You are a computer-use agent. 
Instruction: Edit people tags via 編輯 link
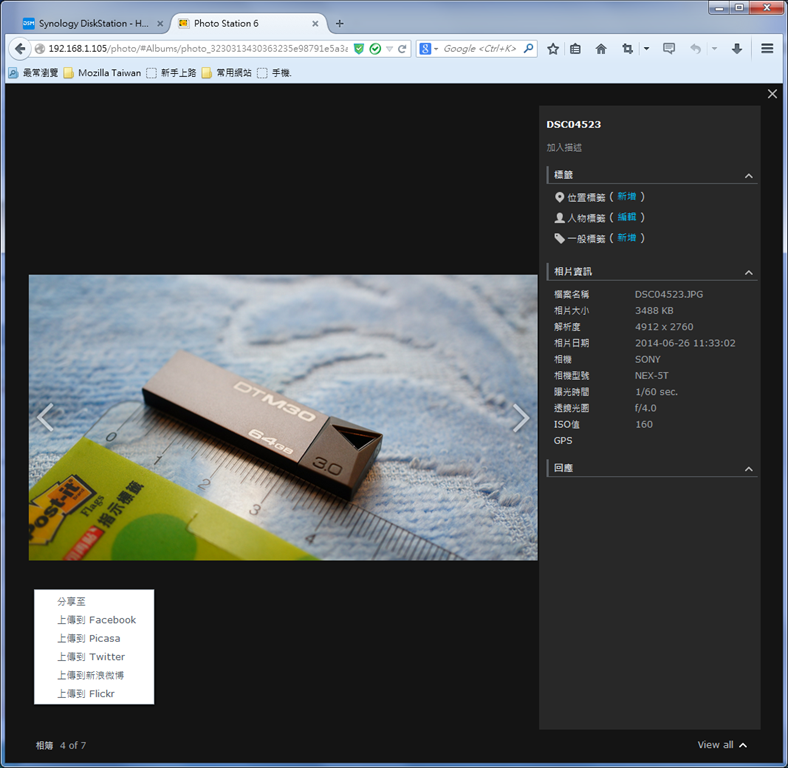(x=627, y=217)
